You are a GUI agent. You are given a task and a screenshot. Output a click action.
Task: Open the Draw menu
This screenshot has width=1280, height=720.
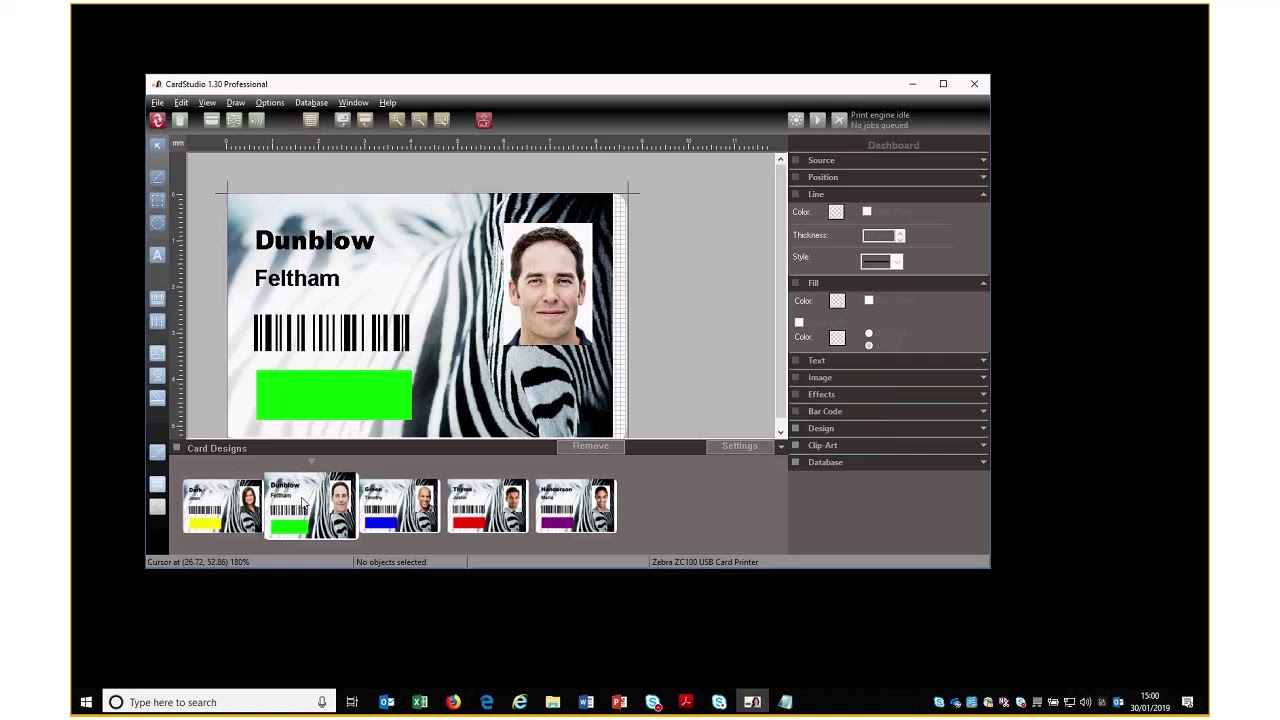[x=235, y=102]
